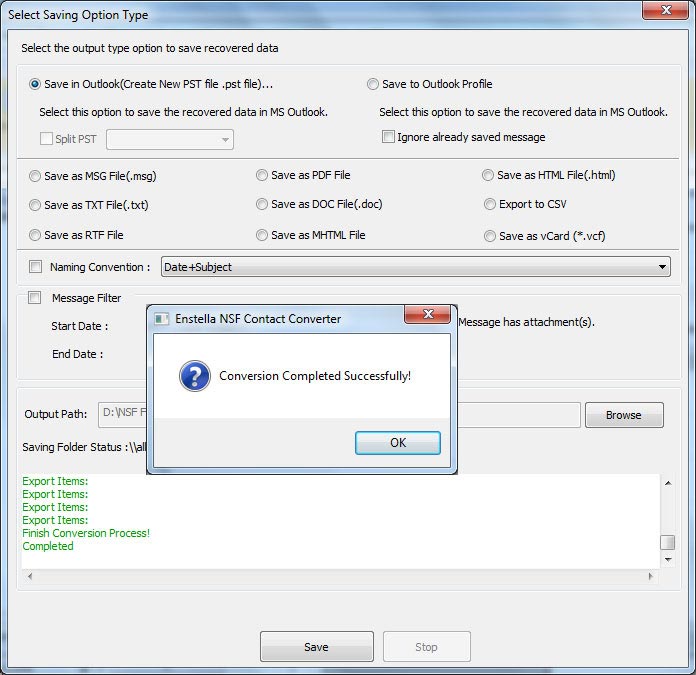Click the blue question mark dialog icon
The height and width of the screenshot is (675, 696).
click(x=193, y=376)
